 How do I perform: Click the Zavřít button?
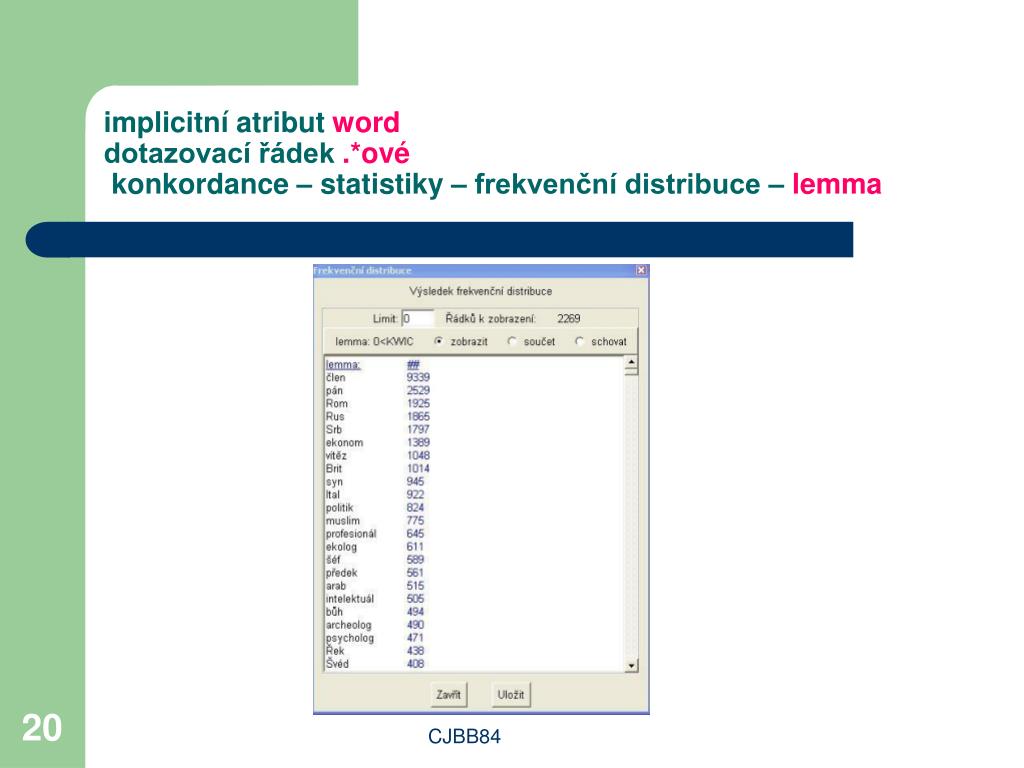point(448,694)
